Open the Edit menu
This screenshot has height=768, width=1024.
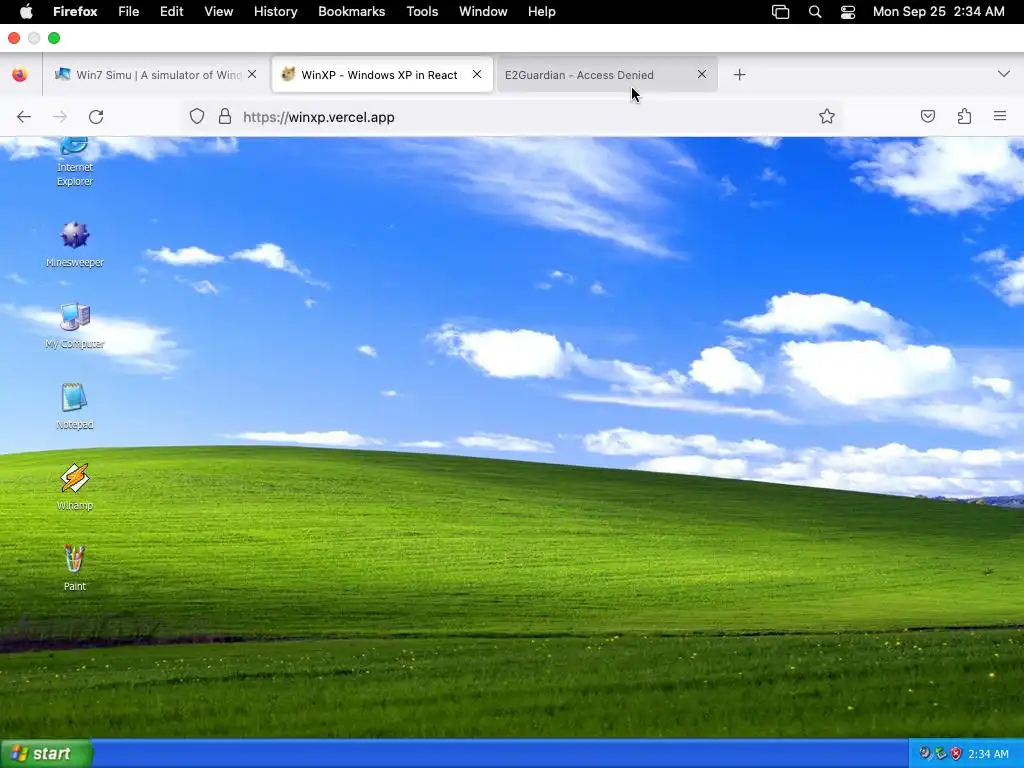[172, 11]
